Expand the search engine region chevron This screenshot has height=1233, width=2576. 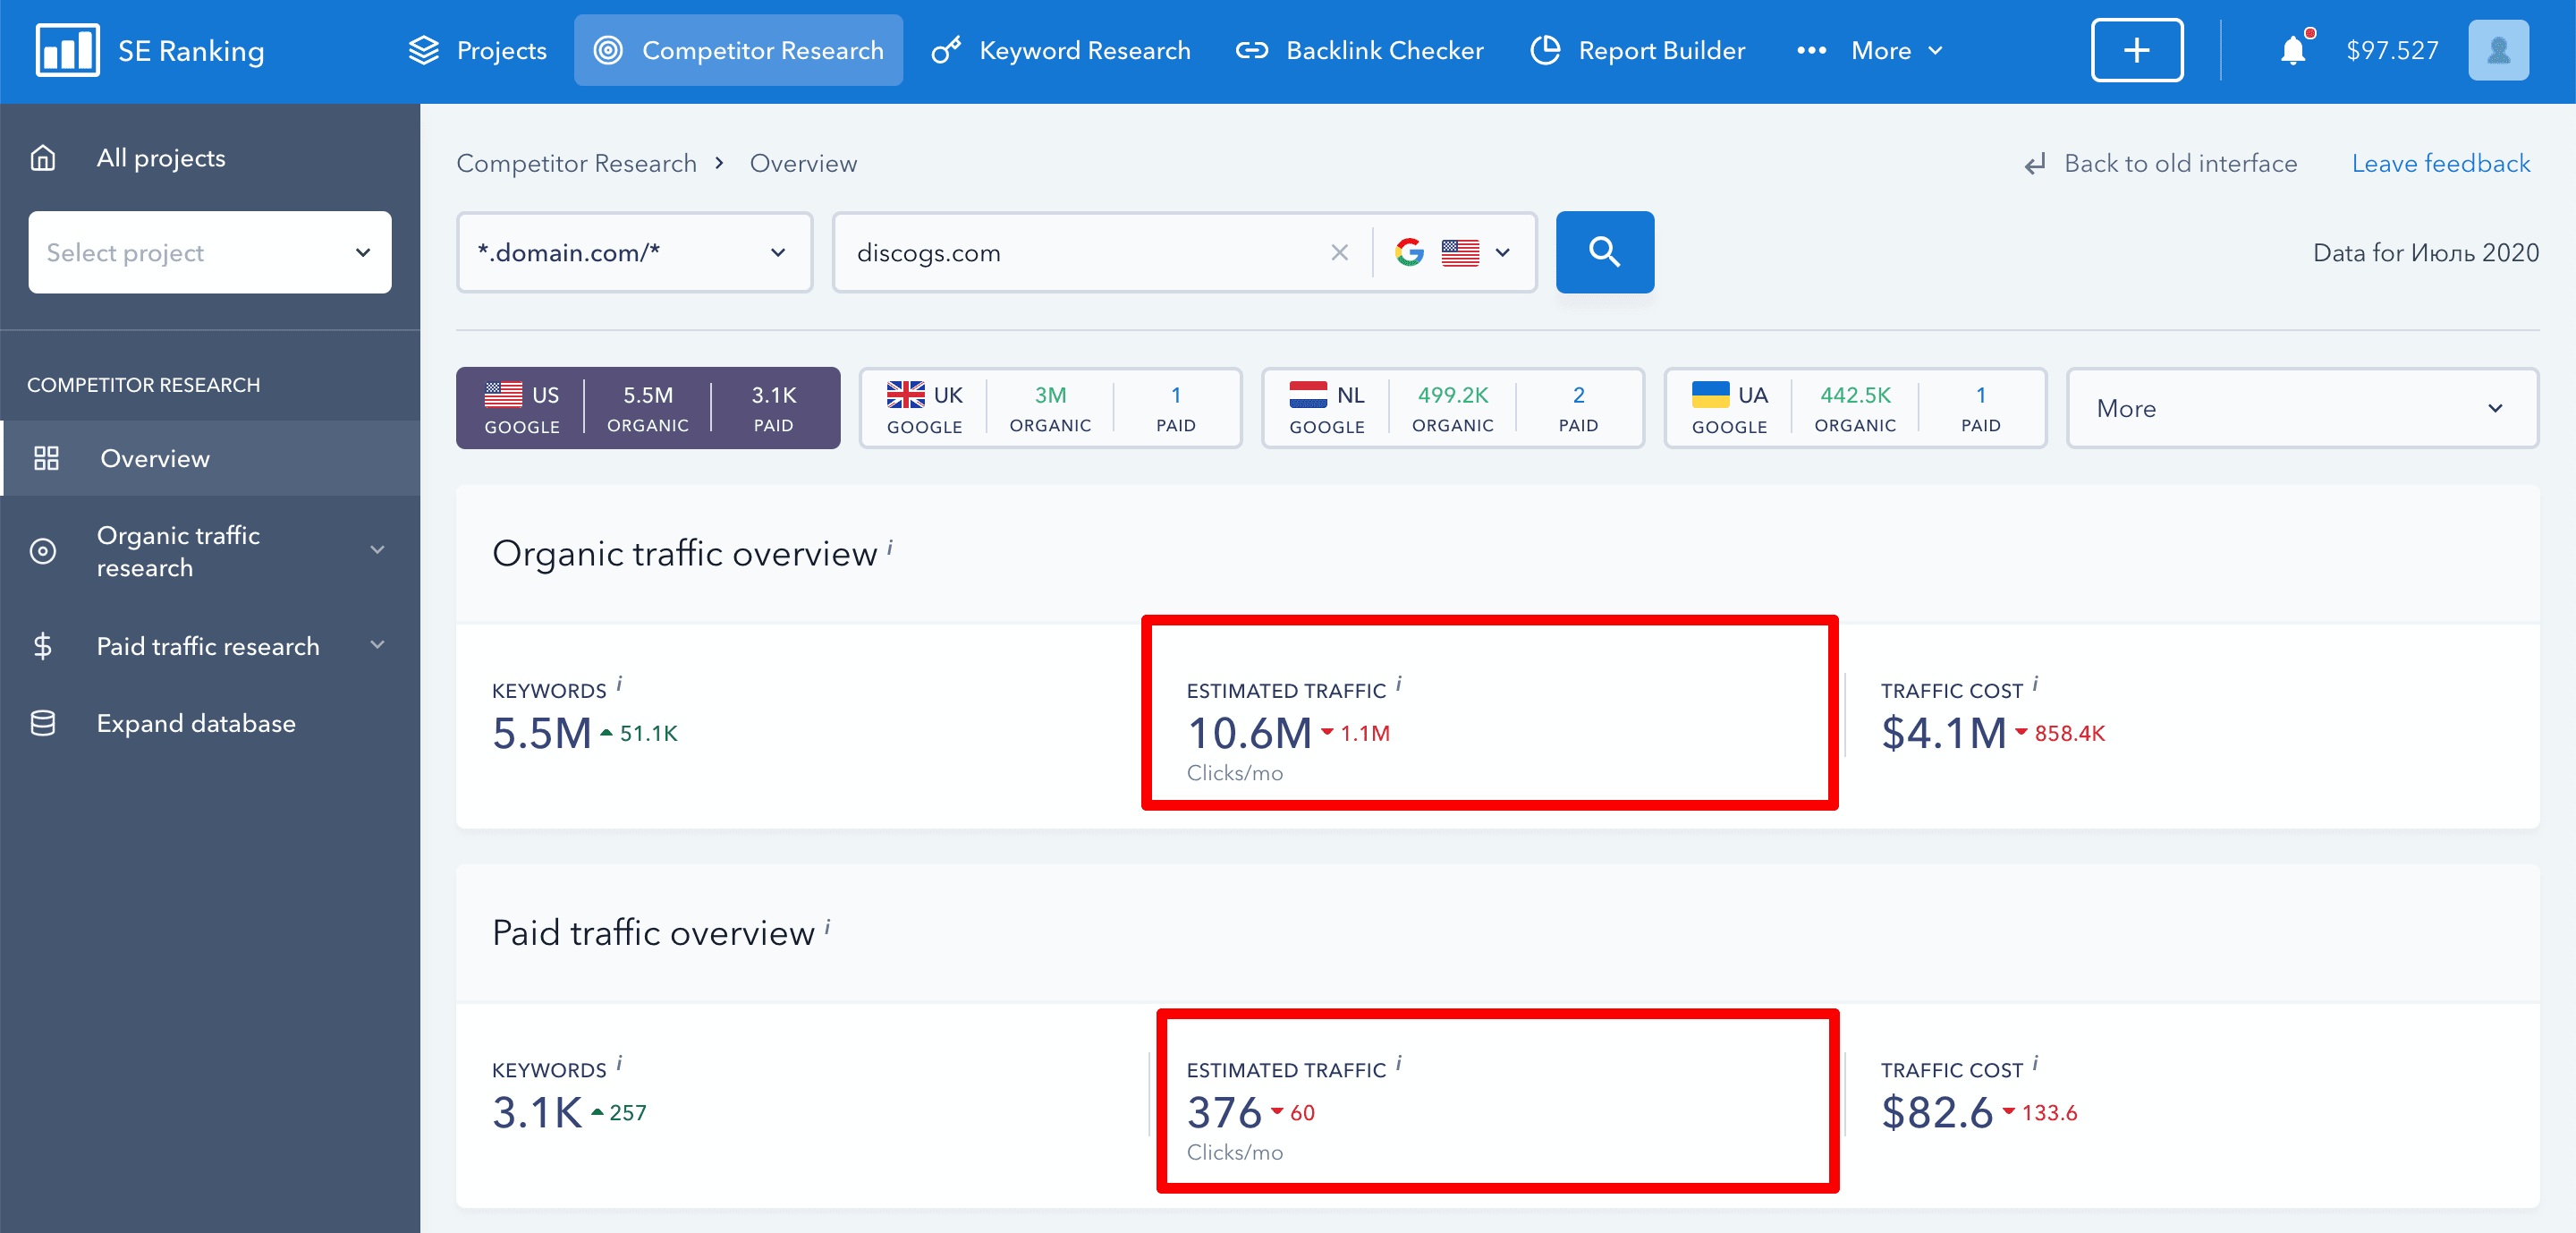pyautogui.click(x=1501, y=253)
